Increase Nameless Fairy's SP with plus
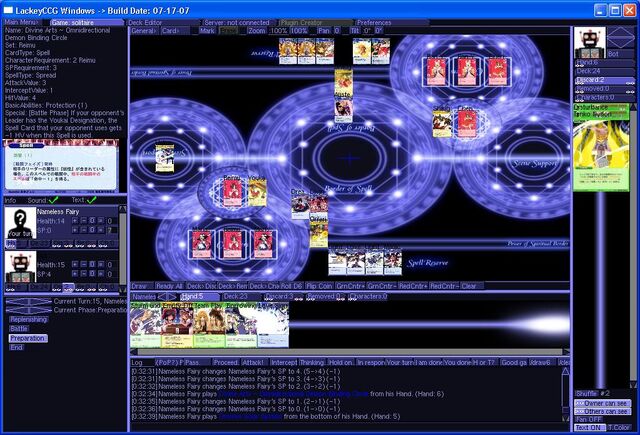640x435 pixels. [x=75, y=230]
